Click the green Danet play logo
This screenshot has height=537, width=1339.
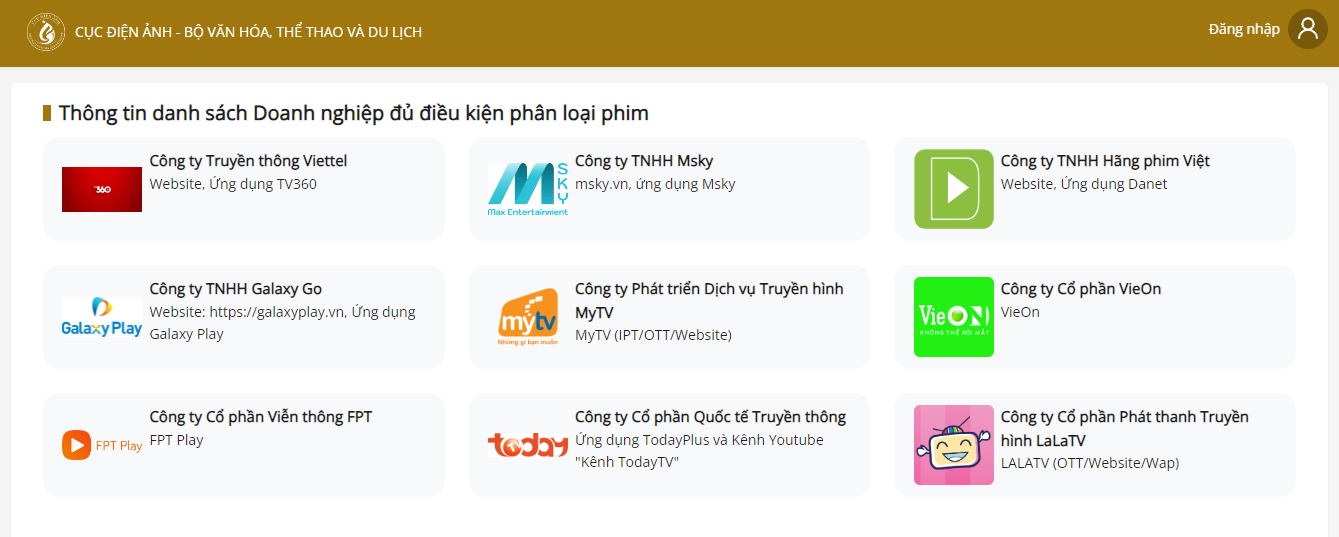click(953, 189)
